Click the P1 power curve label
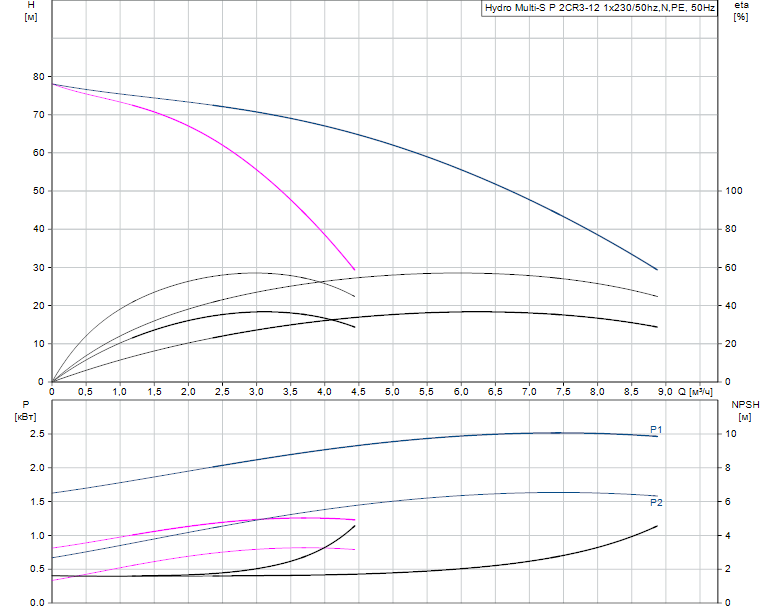Image resolution: width=774 pixels, height=611 pixels. pyautogui.click(x=657, y=430)
